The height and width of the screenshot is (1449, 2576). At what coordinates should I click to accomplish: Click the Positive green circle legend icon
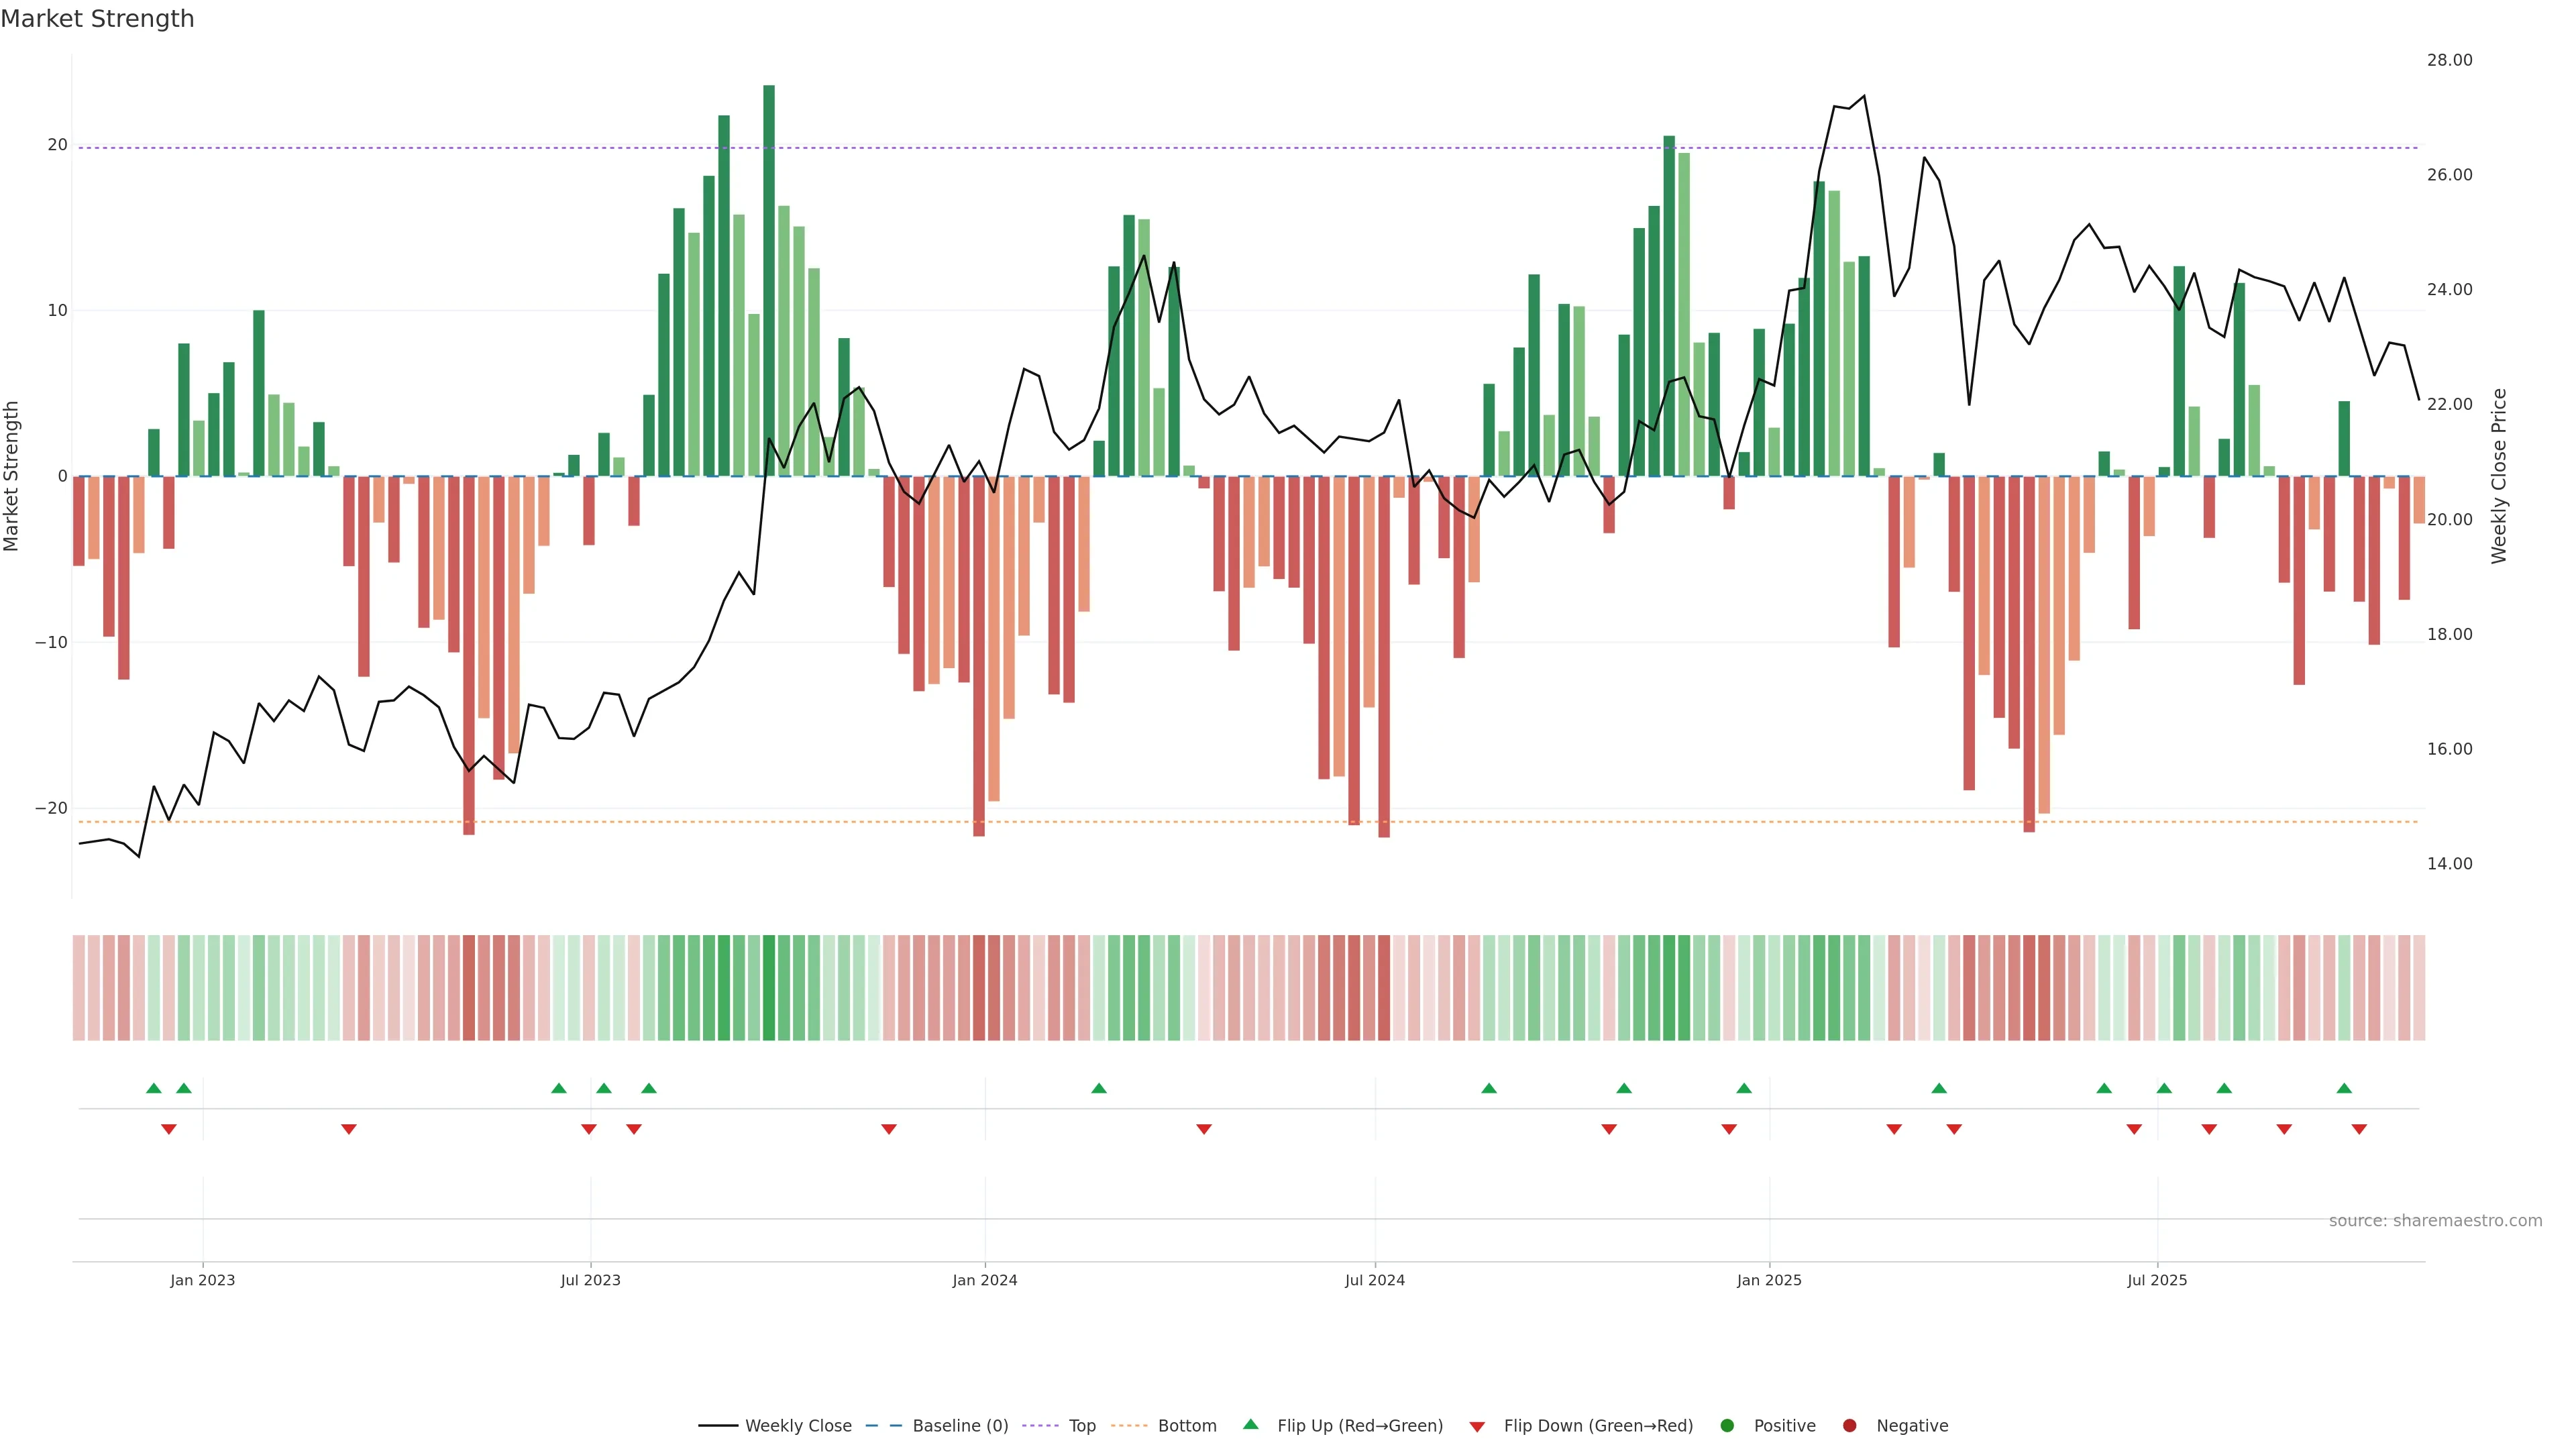pyautogui.click(x=1727, y=1426)
